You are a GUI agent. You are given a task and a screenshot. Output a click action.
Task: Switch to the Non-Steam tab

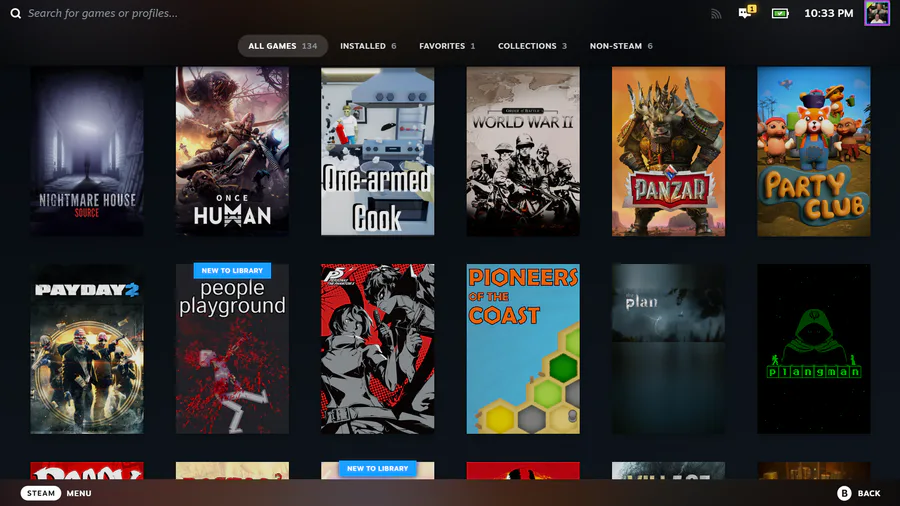tap(621, 46)
